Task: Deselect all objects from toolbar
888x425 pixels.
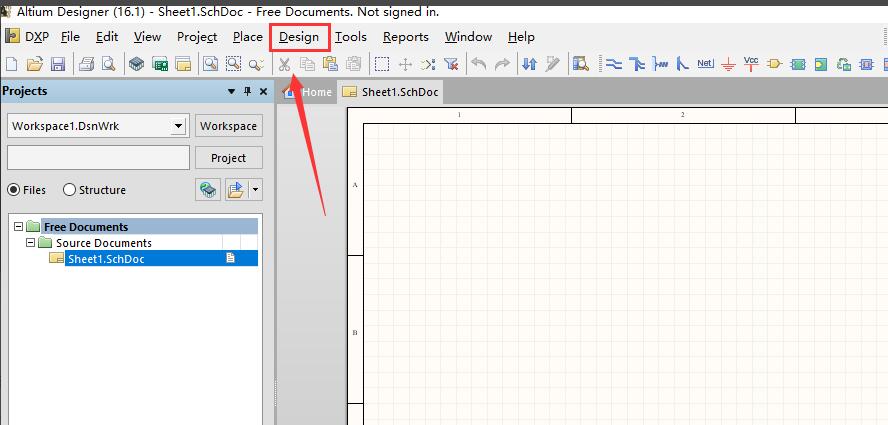Action: (429, 64)
